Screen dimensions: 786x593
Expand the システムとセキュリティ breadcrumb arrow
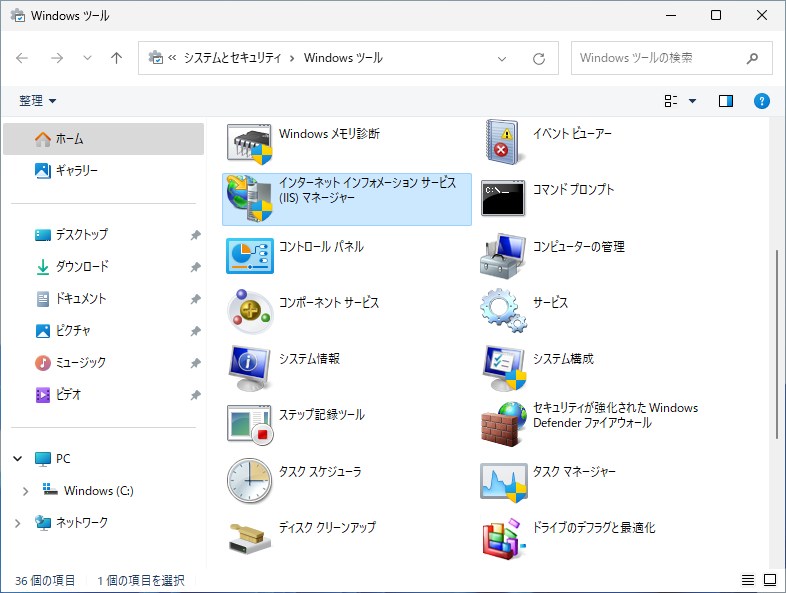point(292,58)
